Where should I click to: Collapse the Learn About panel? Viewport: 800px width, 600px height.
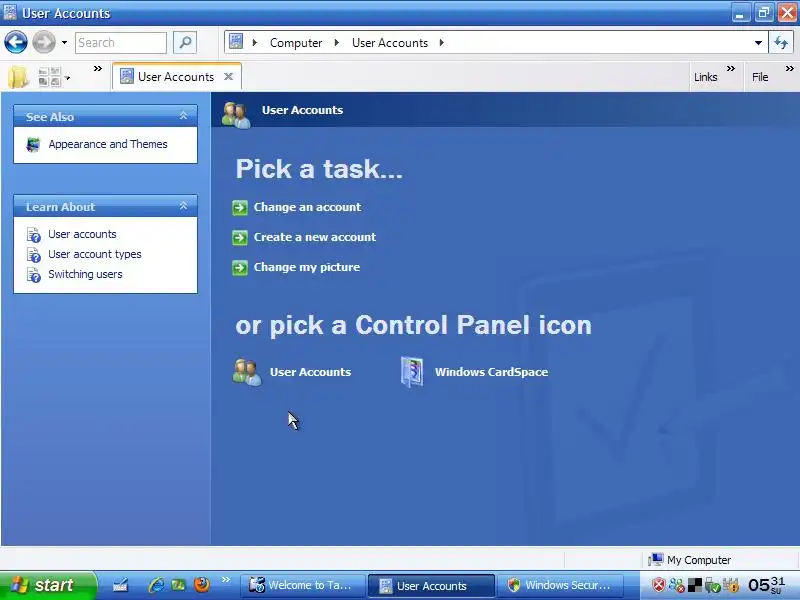coord(183,206)
